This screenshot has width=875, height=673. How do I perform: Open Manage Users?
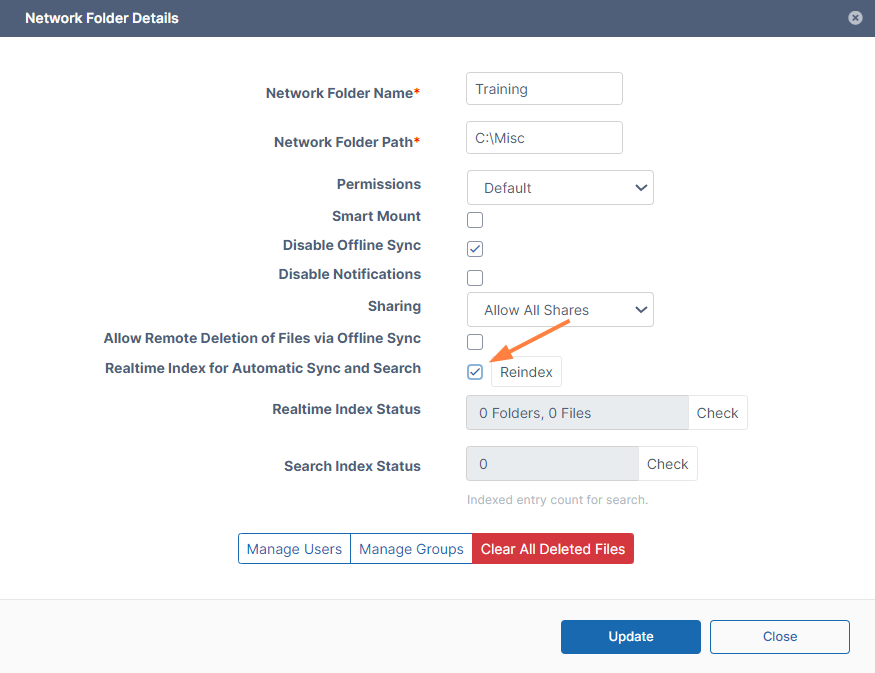pos(294,549)
